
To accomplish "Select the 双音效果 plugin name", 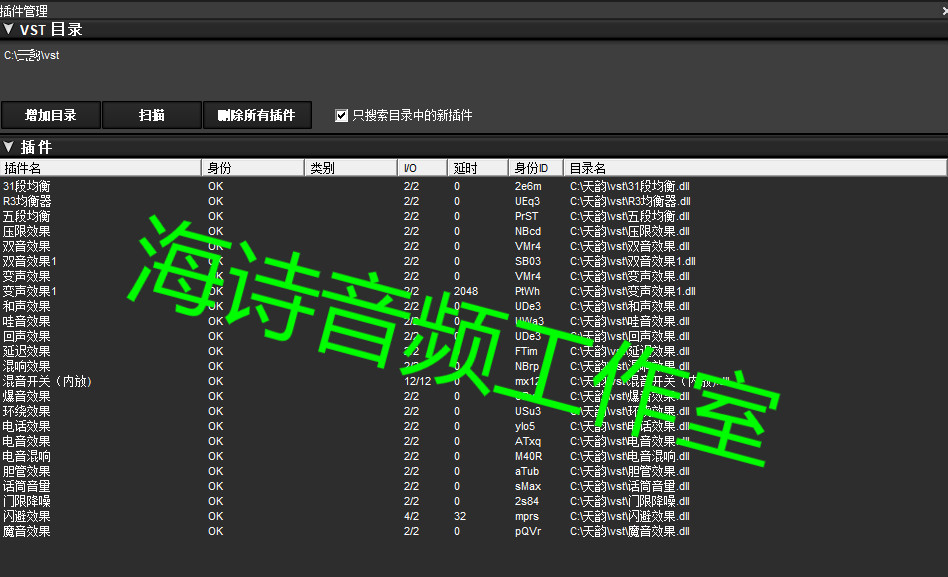I will (27, 246).
